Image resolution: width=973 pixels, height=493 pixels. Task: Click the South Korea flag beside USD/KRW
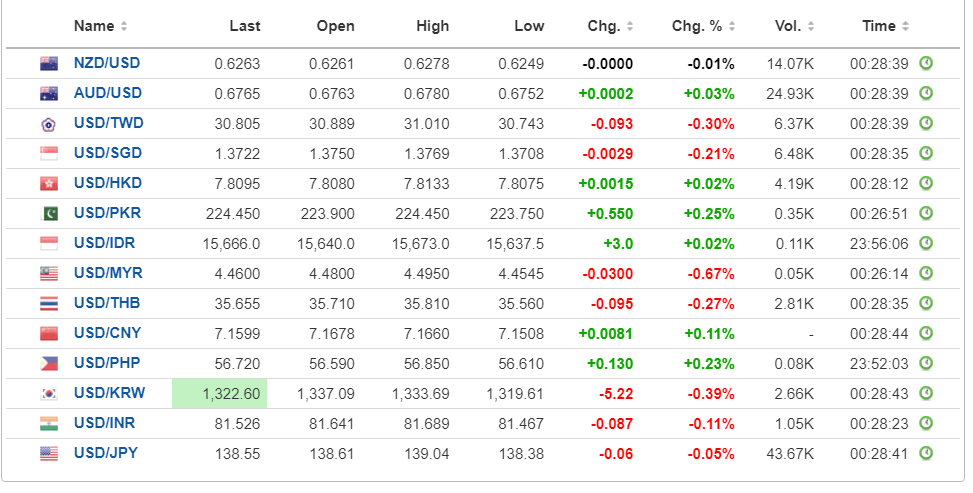coord(48,394)
